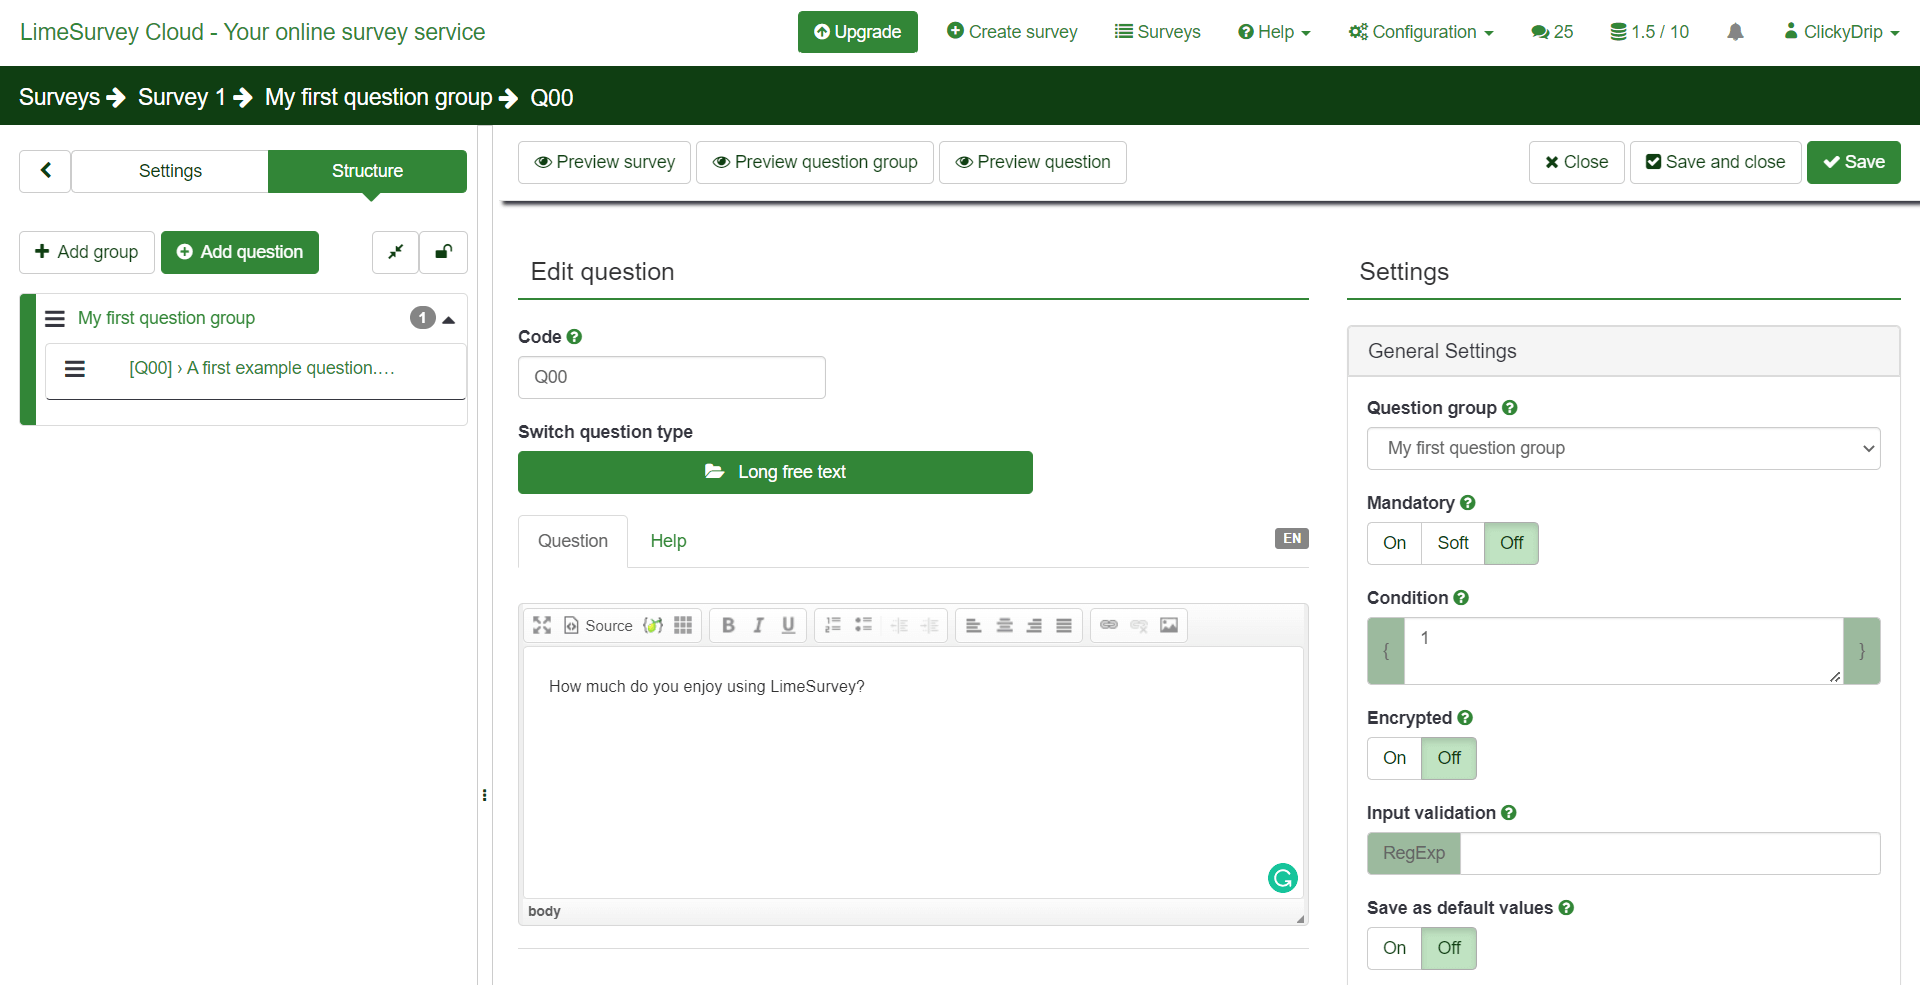Click the Grammarly icon in the editor

point(1283,878)
